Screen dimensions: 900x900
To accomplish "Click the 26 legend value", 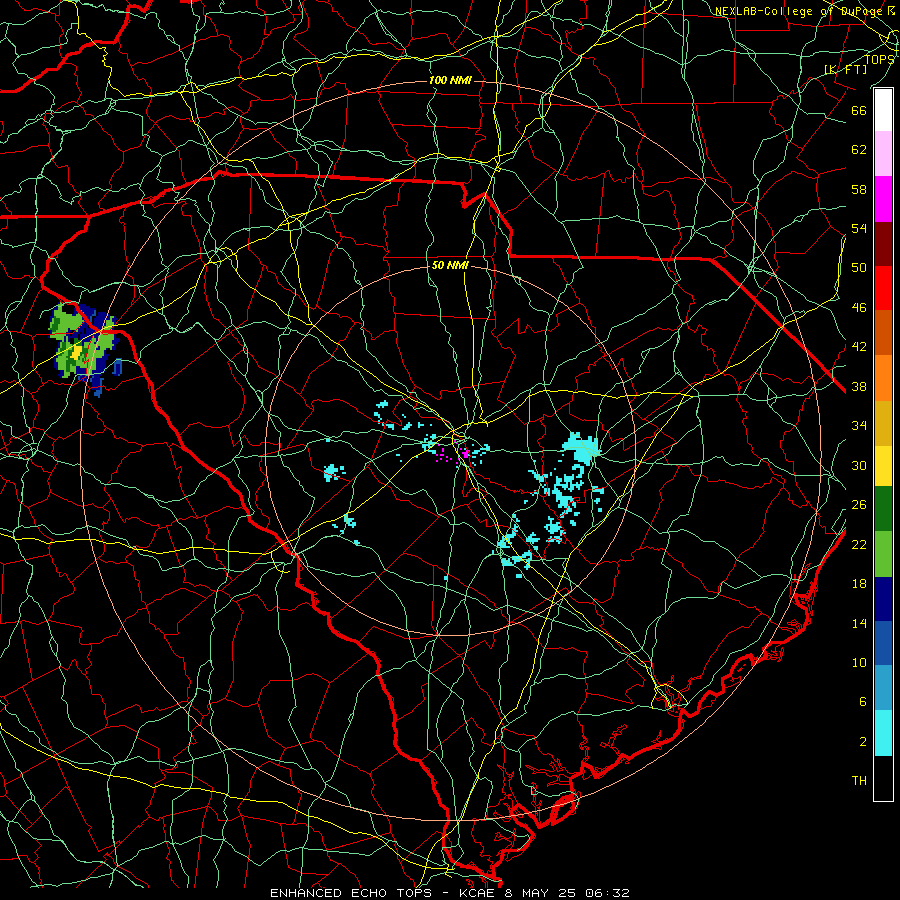I will point(859,505).
